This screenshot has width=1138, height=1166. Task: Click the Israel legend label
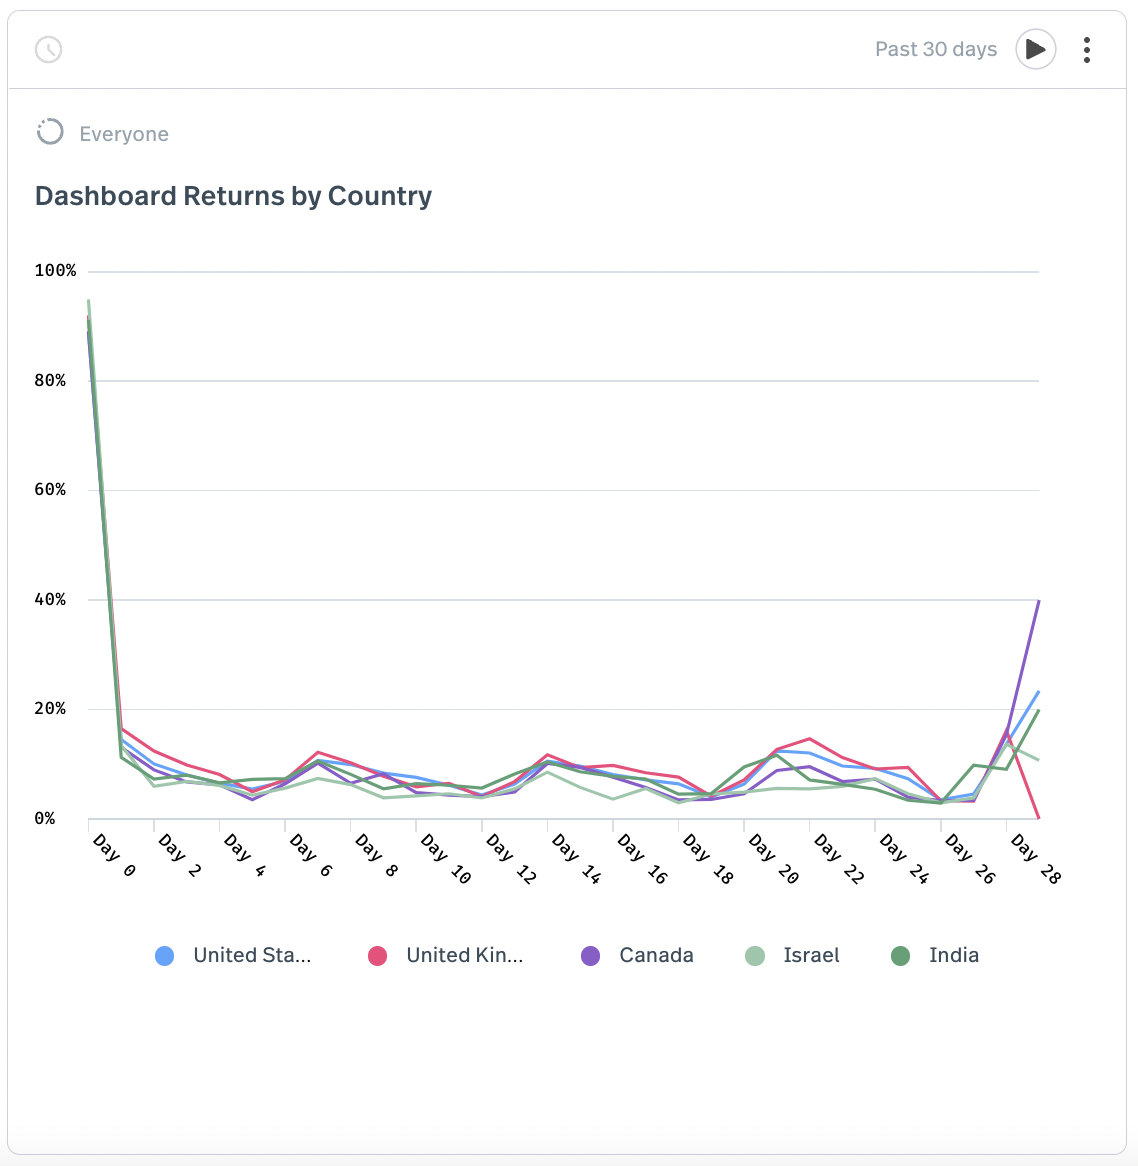[x=811, y=955]
